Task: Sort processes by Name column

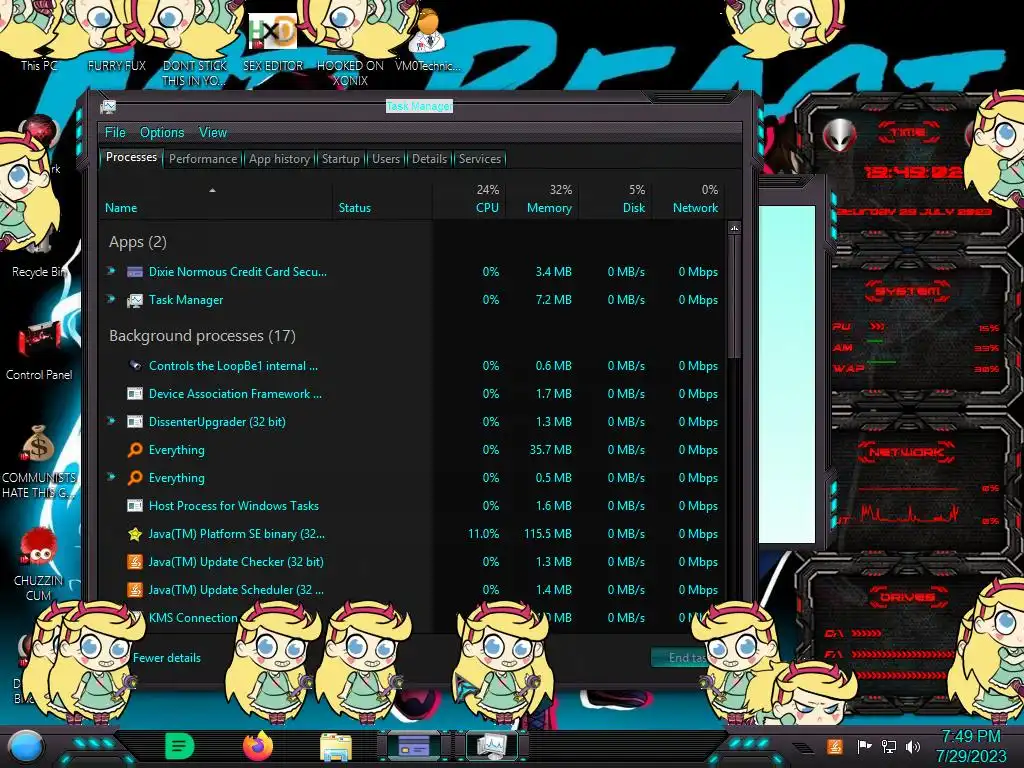Action: tap(216, 199)
